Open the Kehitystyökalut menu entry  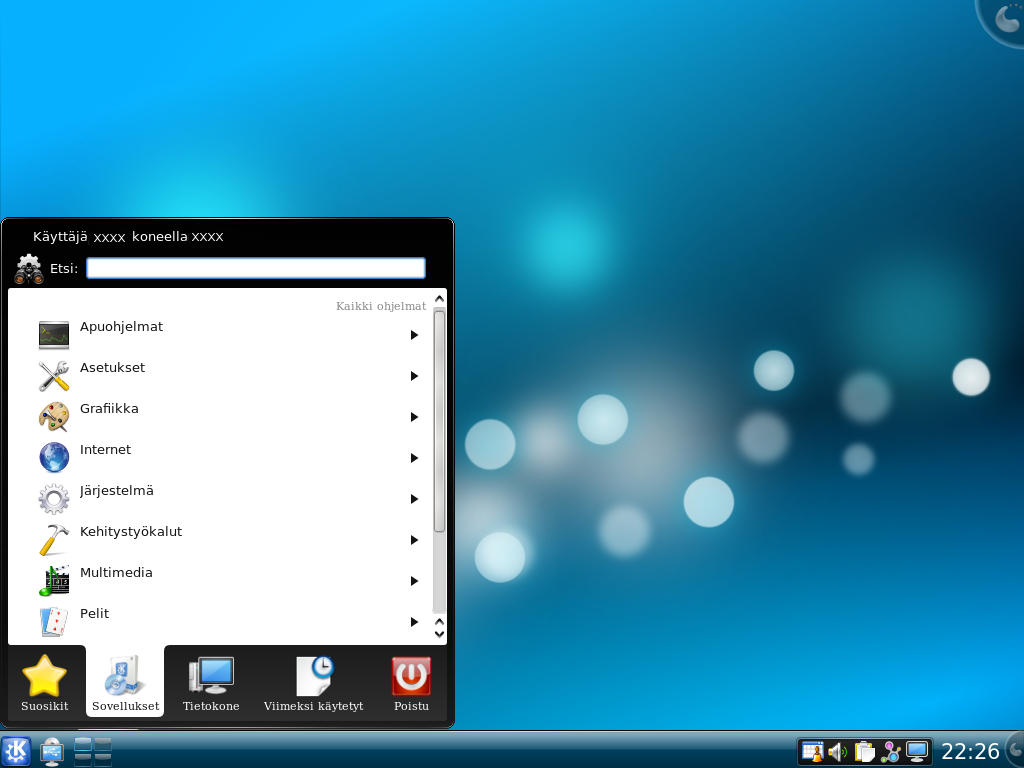[x=131, y=532]
